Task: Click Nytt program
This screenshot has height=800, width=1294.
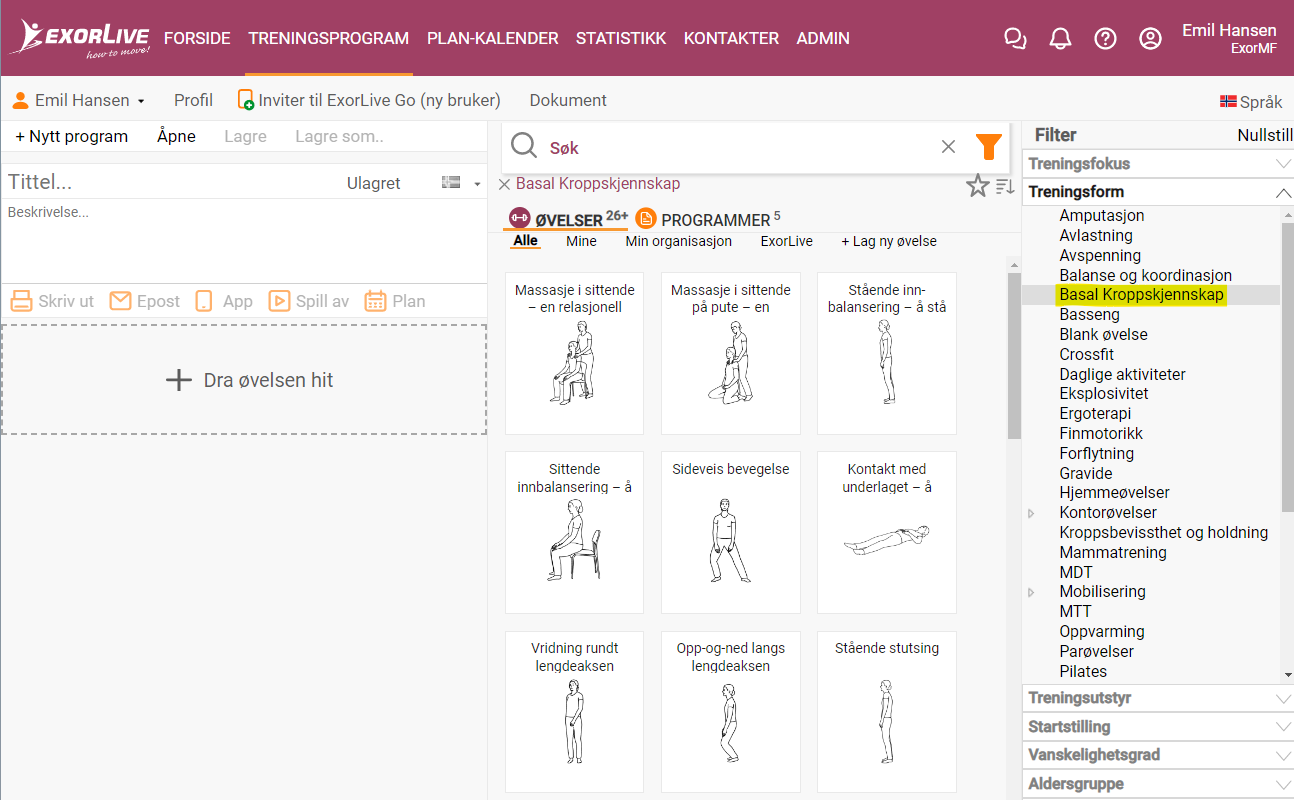Action: (72, 136)
